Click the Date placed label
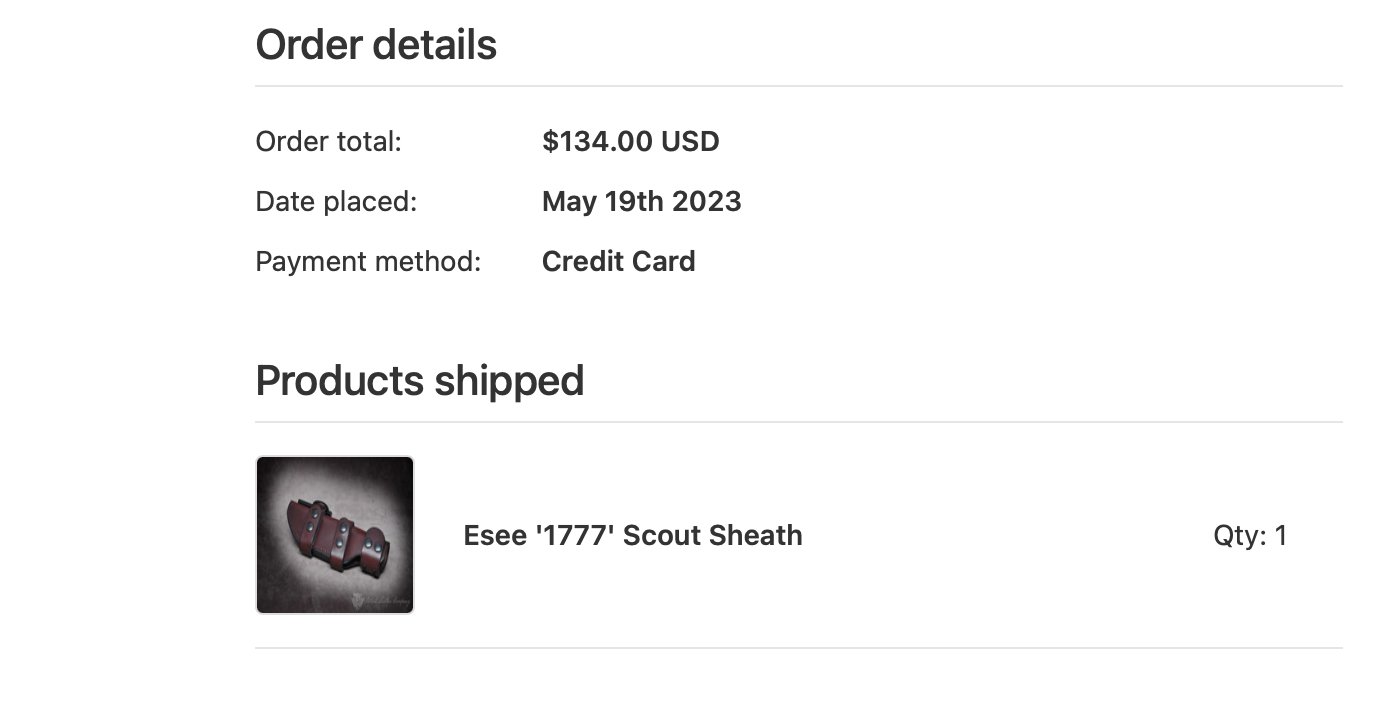The width and height of the screenshot is (1388, 724). coord(336,202)
